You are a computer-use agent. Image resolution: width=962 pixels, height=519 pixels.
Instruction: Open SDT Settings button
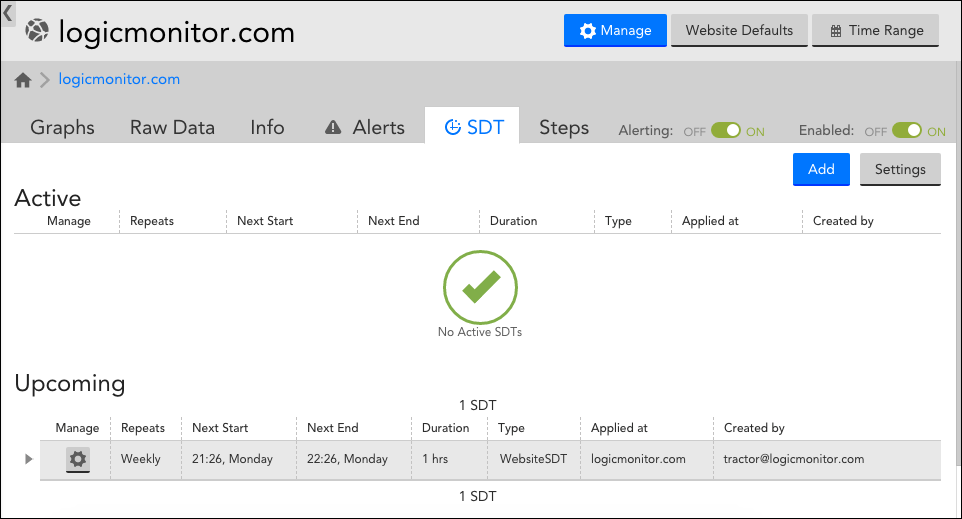click(900, 169)
